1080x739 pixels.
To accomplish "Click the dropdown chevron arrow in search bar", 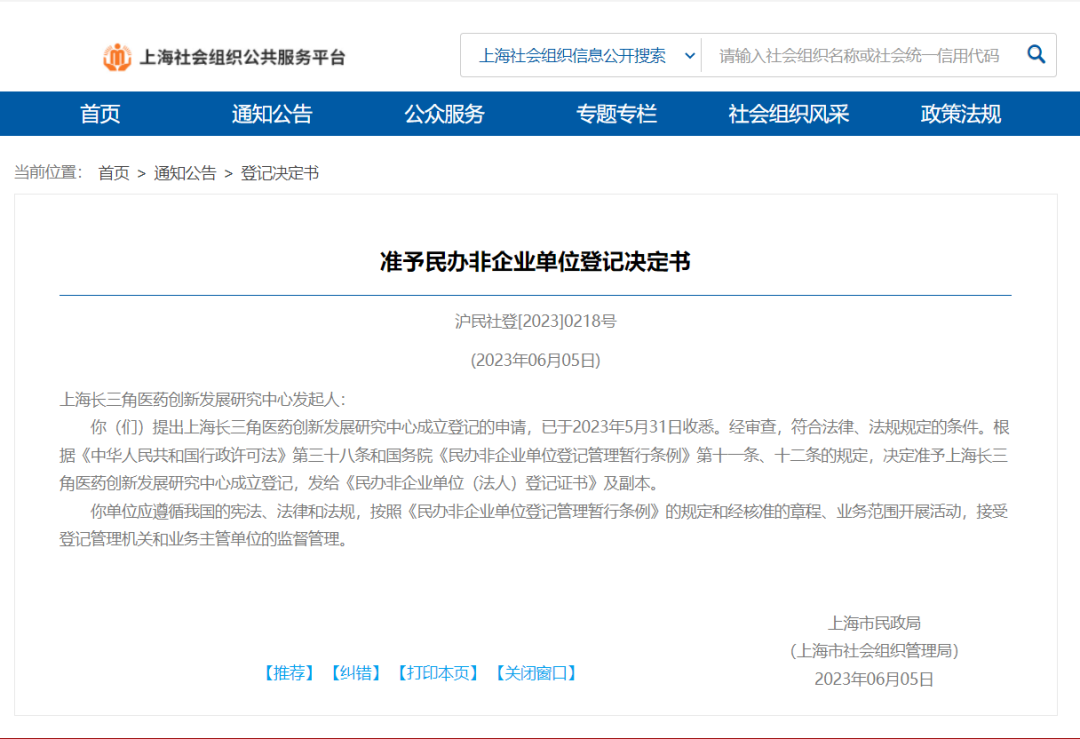I will pyautogui.click(x=689, y=56).
